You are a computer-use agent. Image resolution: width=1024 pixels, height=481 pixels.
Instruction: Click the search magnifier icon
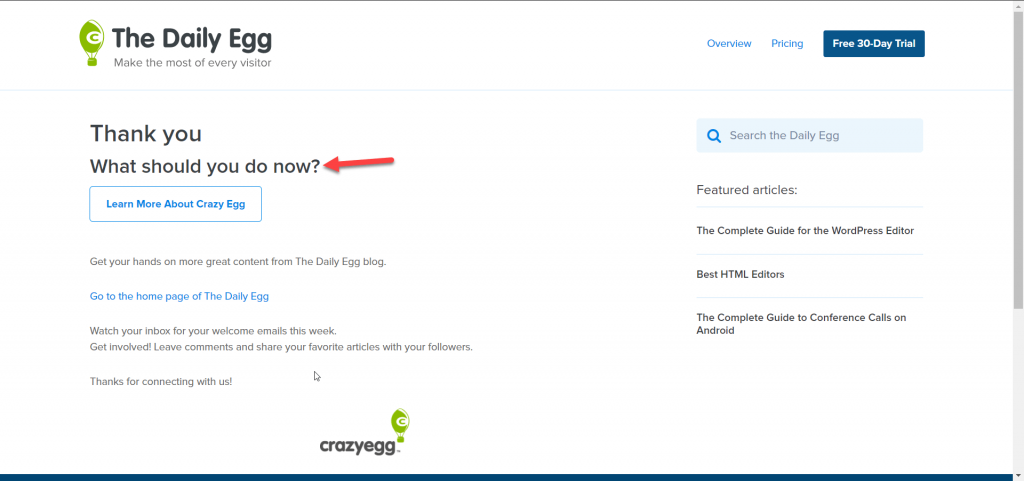point(714,136)
